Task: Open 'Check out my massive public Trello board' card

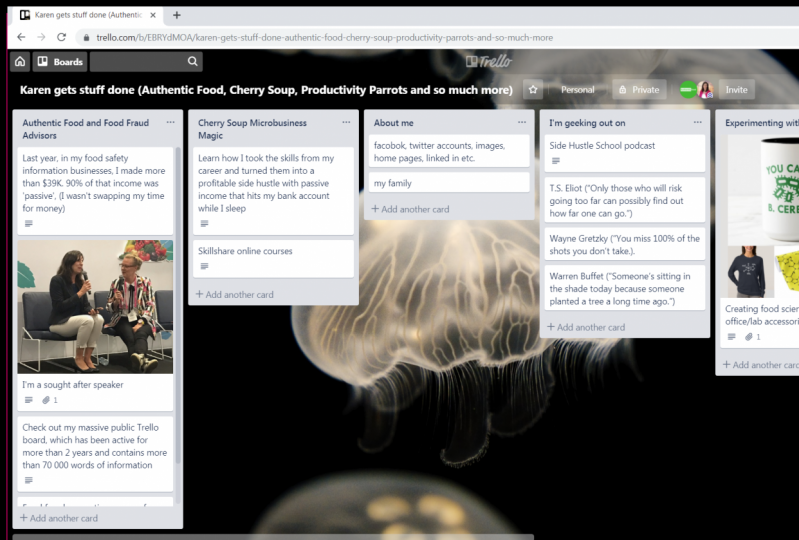Action: (95, 453)
